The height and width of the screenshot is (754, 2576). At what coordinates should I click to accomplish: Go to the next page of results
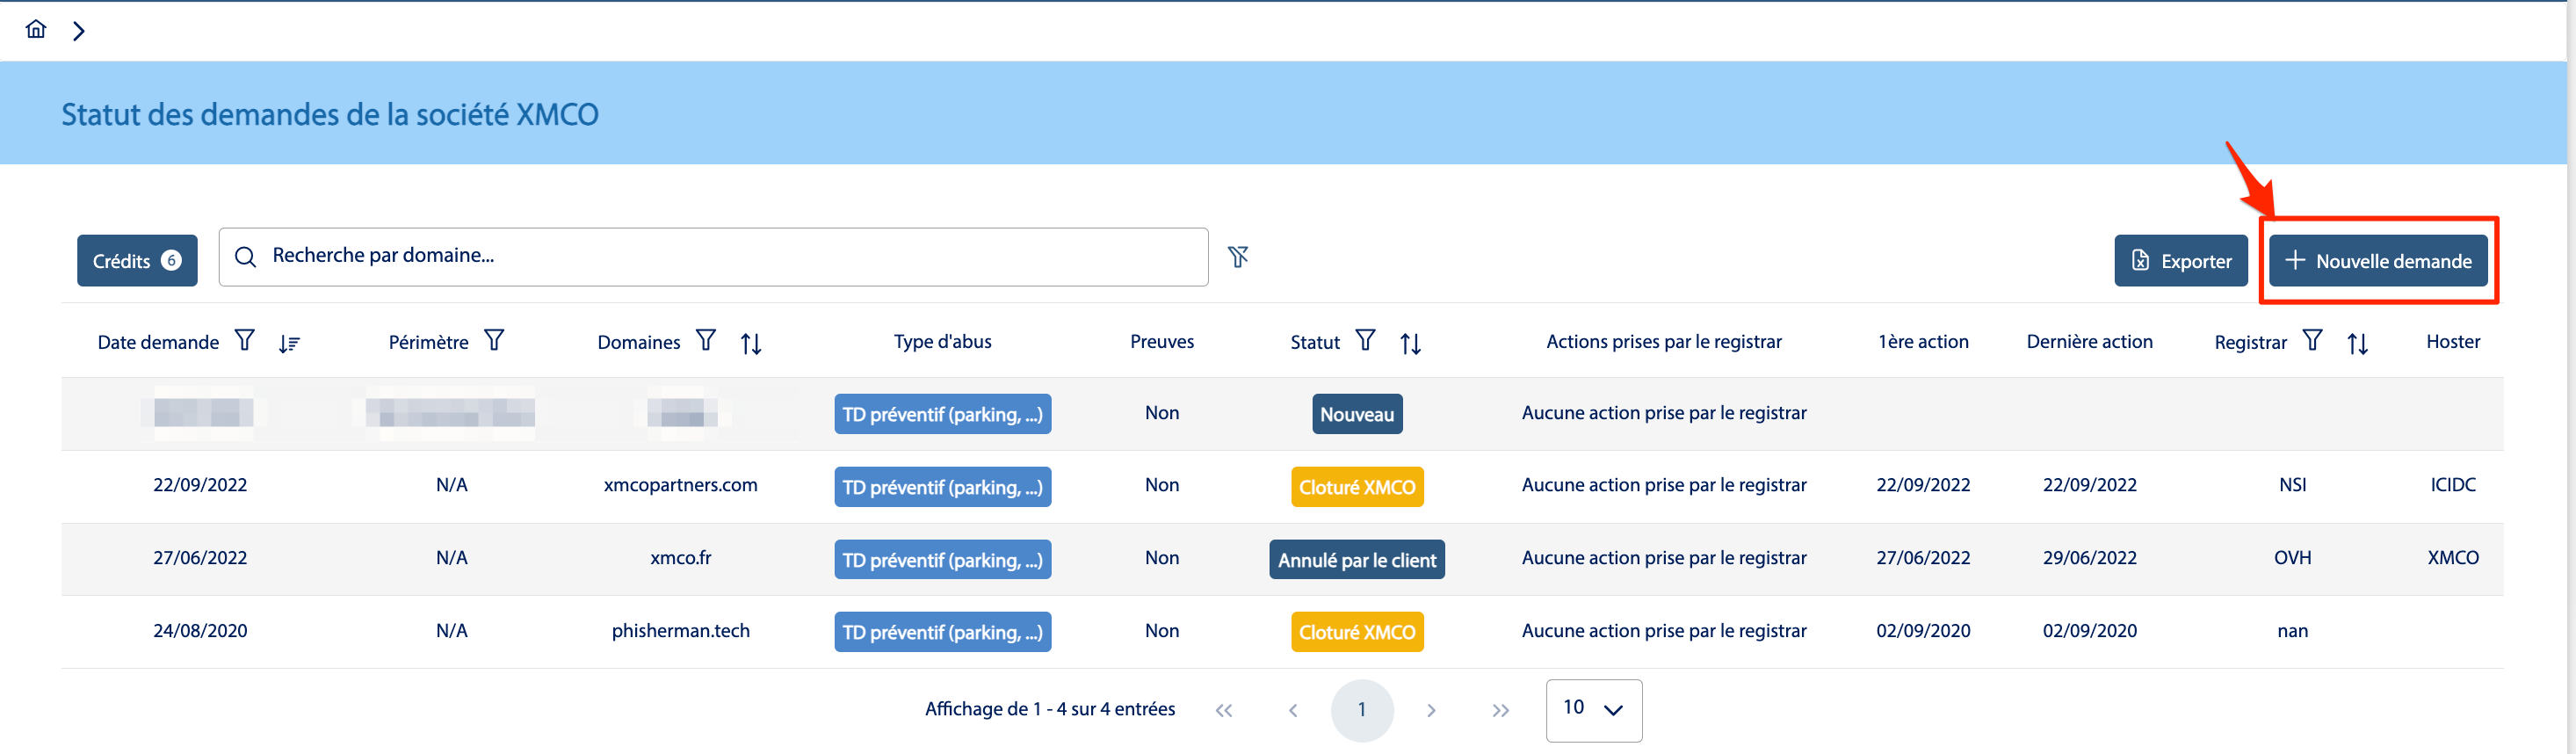1431,710
